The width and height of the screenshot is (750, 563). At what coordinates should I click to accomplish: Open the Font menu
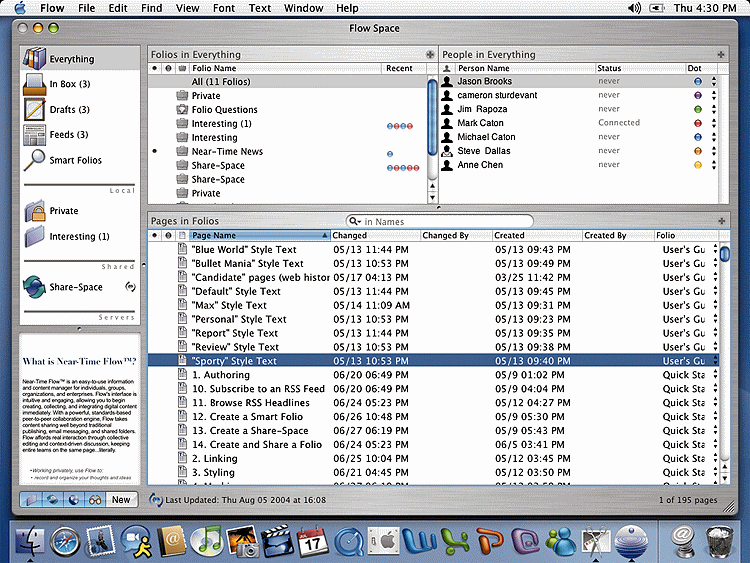tap(224, 8)
